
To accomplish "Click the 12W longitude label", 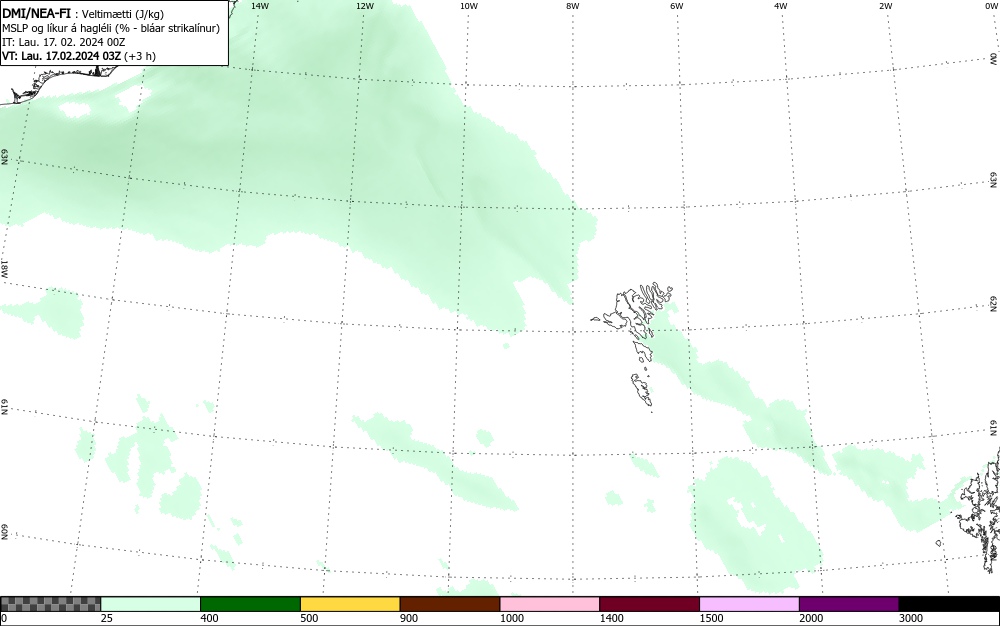I will (365, 6).
